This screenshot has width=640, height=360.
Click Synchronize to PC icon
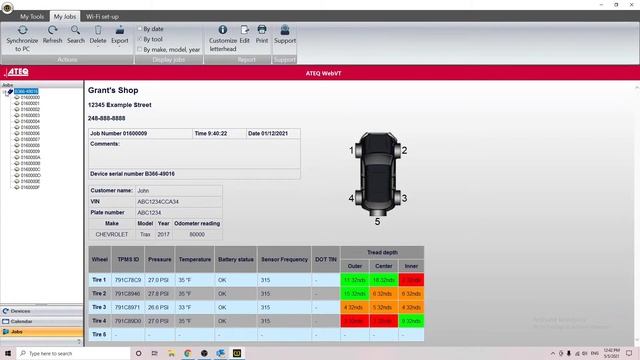(22, 30)
